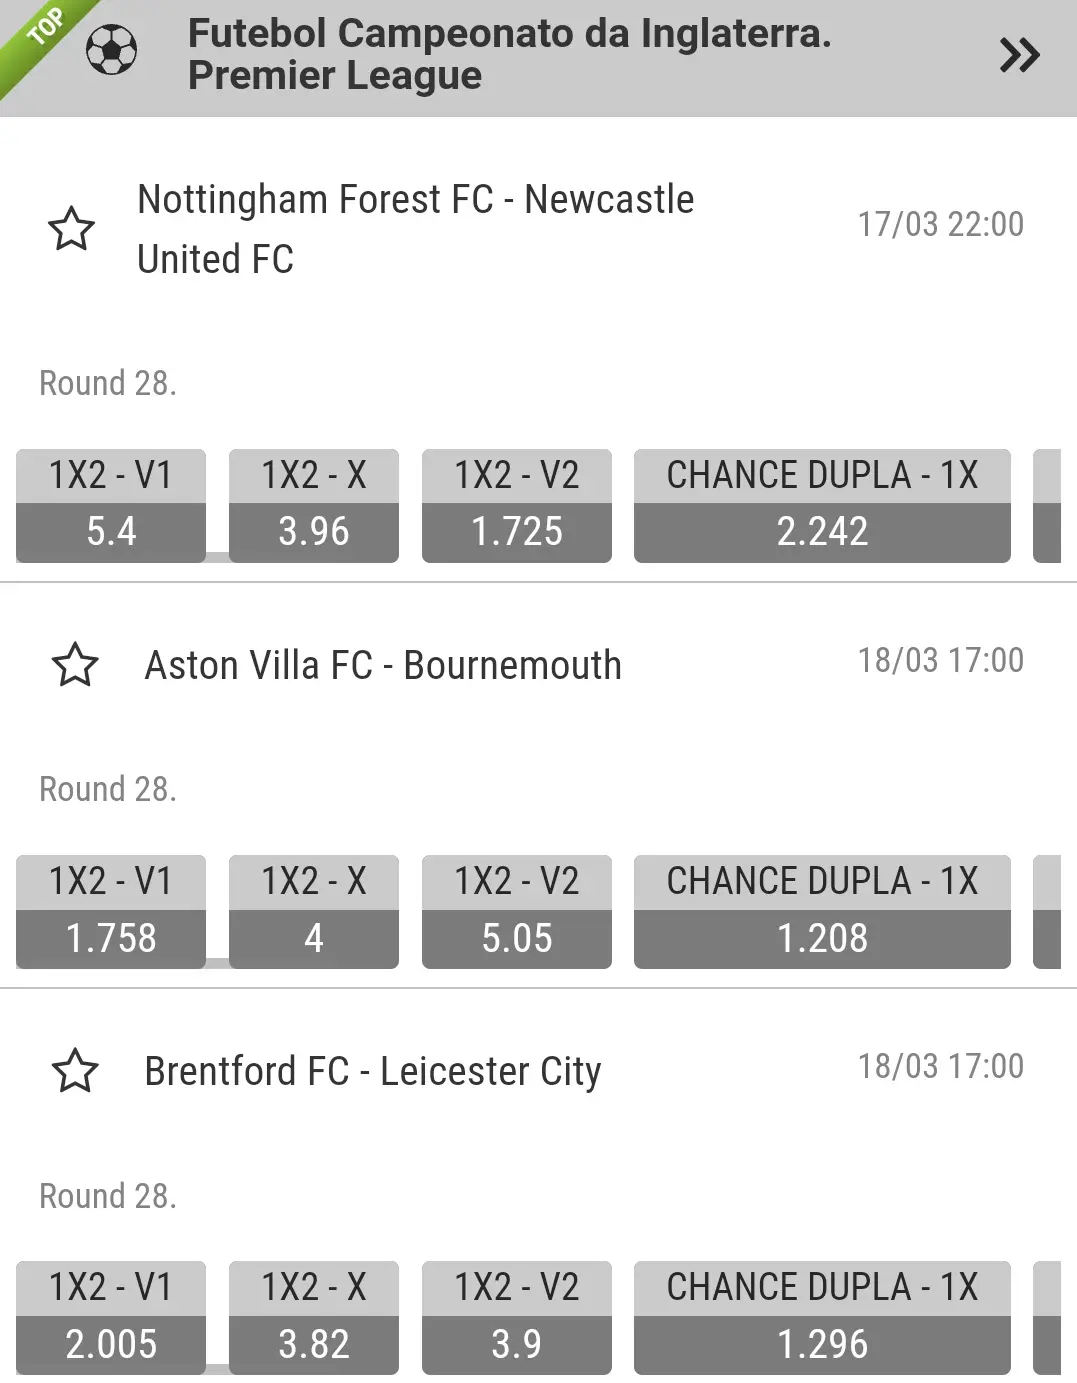Image resolution: width=1077 pixels, height=1383 pixels.
Task: Select draw odds 3.82 for Brentford match
Action: pyautogui.click(x=314, y=1319)
